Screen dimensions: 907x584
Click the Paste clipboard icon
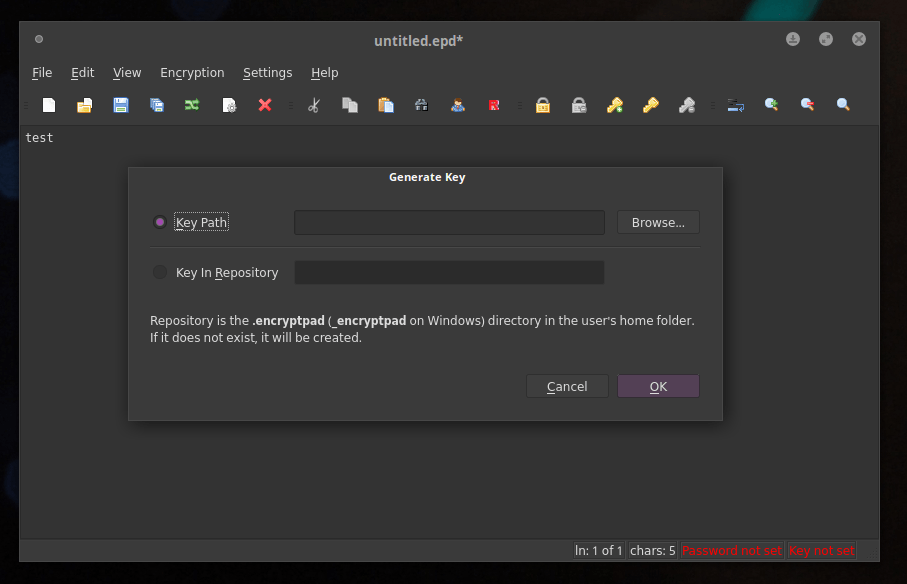(386, 105)
